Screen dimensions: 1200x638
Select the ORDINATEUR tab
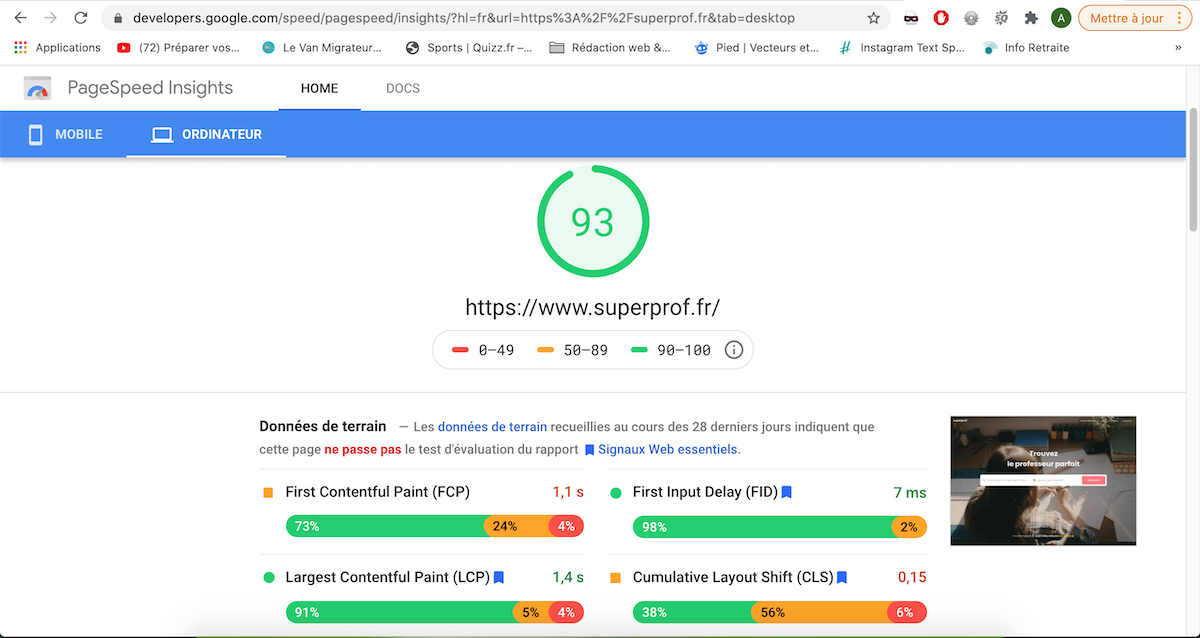coord(207,134)
